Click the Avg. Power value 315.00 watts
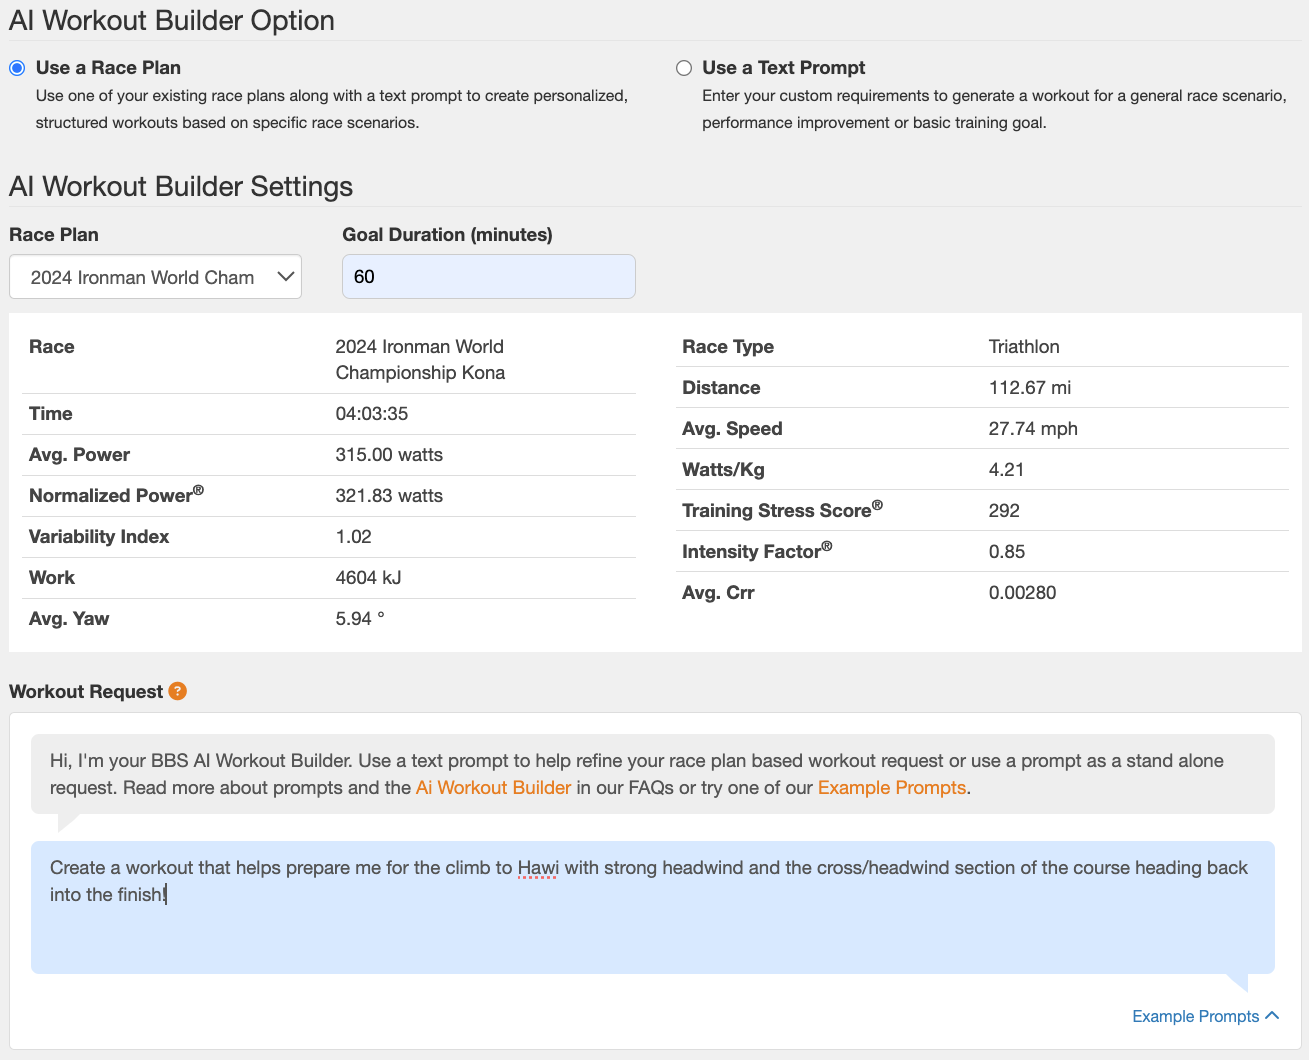This screenshot has width=1309, height=1060. 389,455
